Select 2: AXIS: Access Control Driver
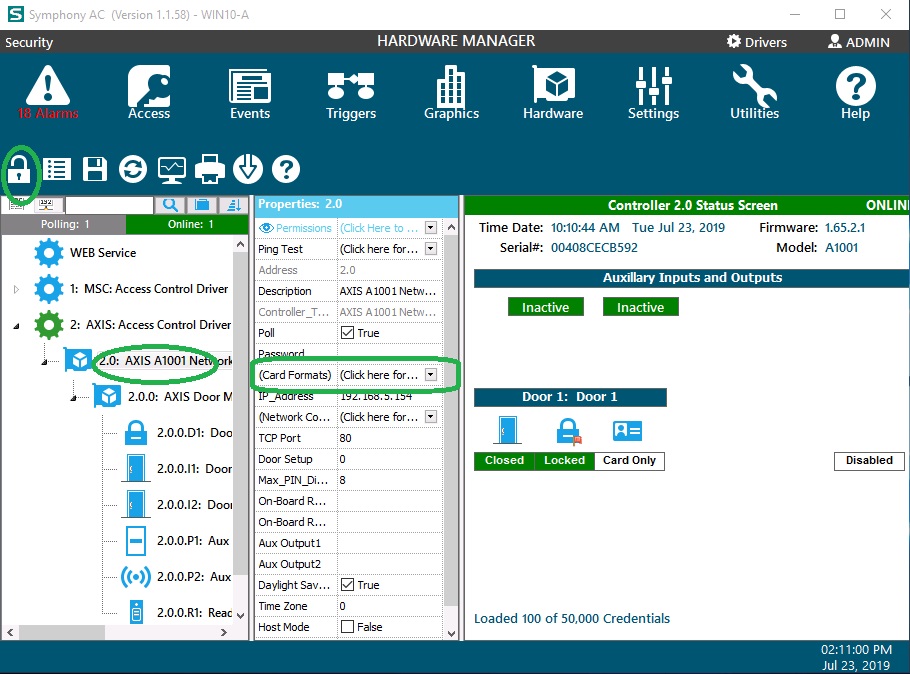 (150, 325)
